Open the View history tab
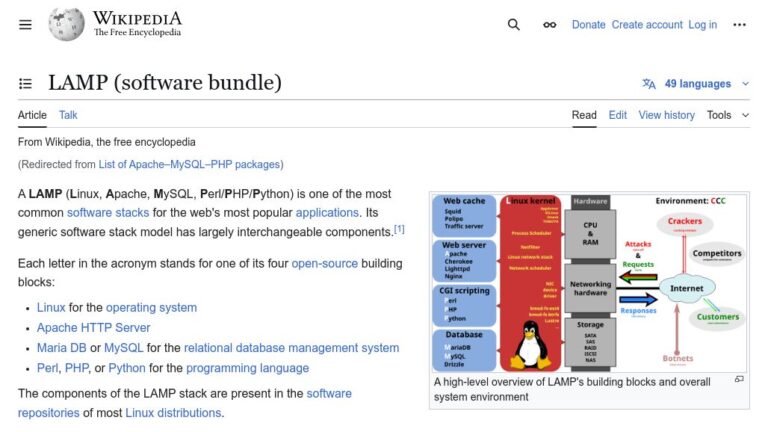Screen dimensions: 768x432 point(666,115)
